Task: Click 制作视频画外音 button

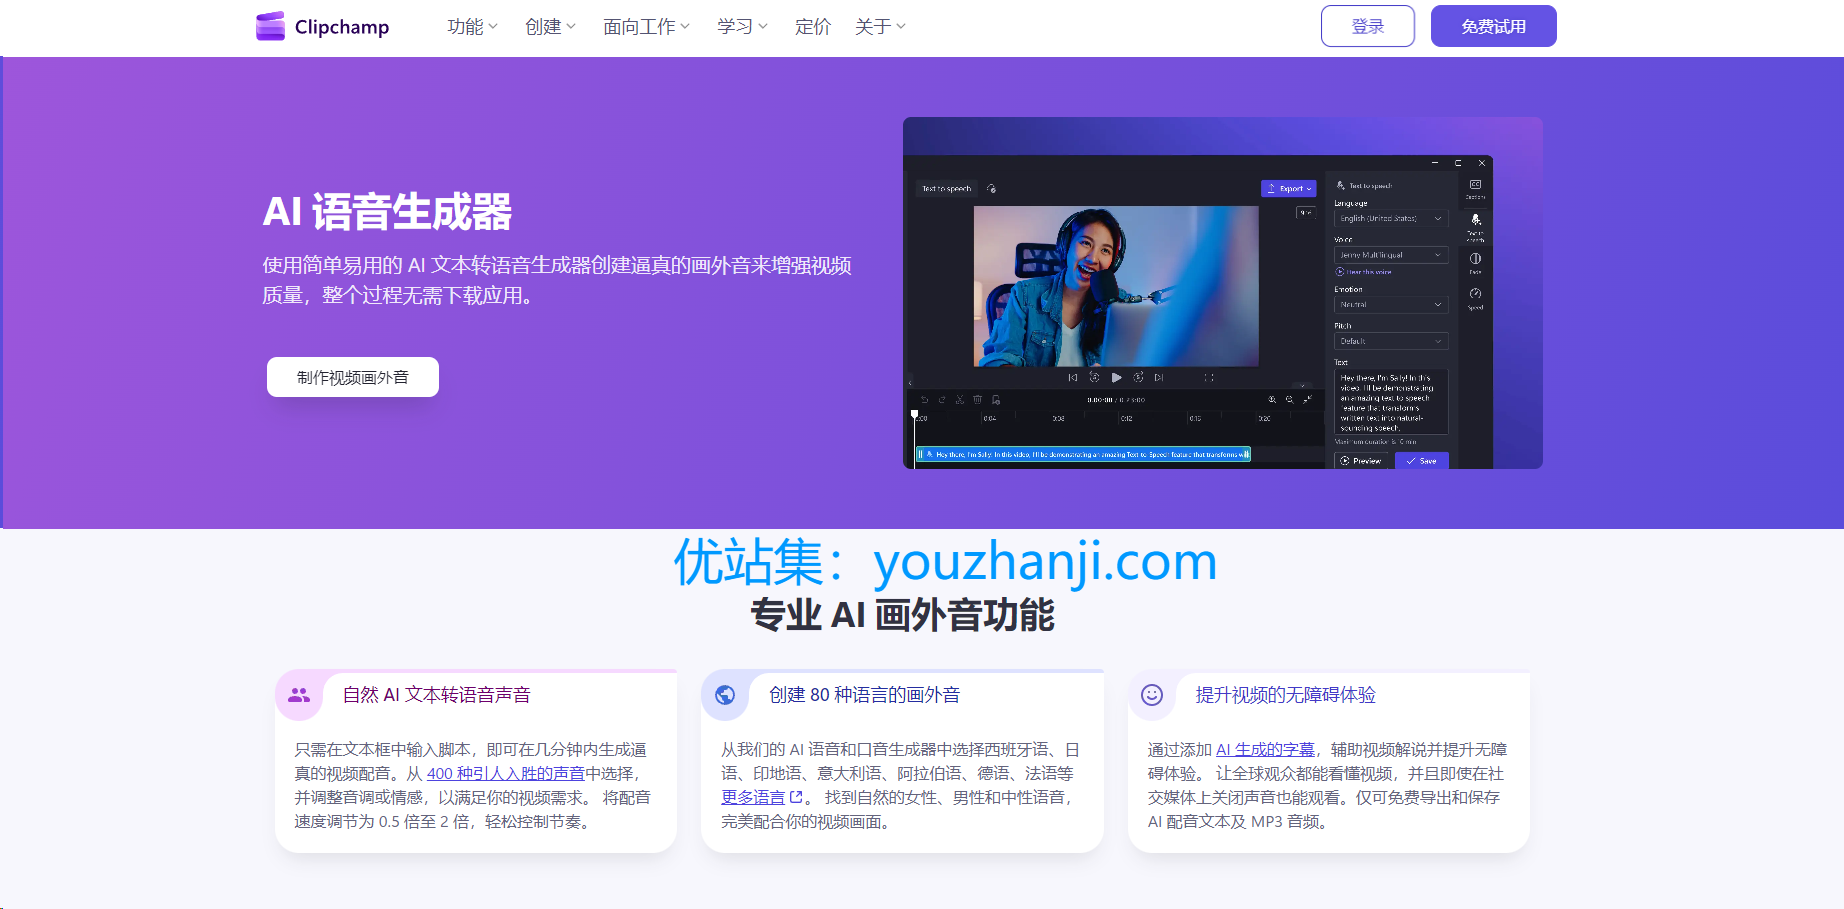Action: tap(353, 377)
